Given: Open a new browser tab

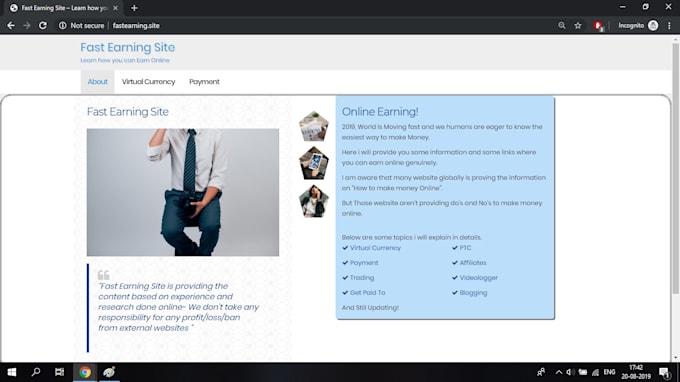Looking at the screenshot, I should [x=134, y=8].
